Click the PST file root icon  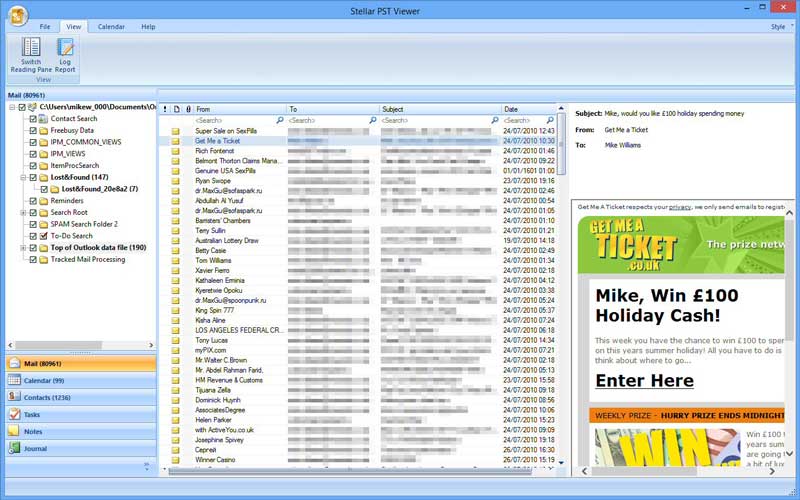tap(33, 107)
